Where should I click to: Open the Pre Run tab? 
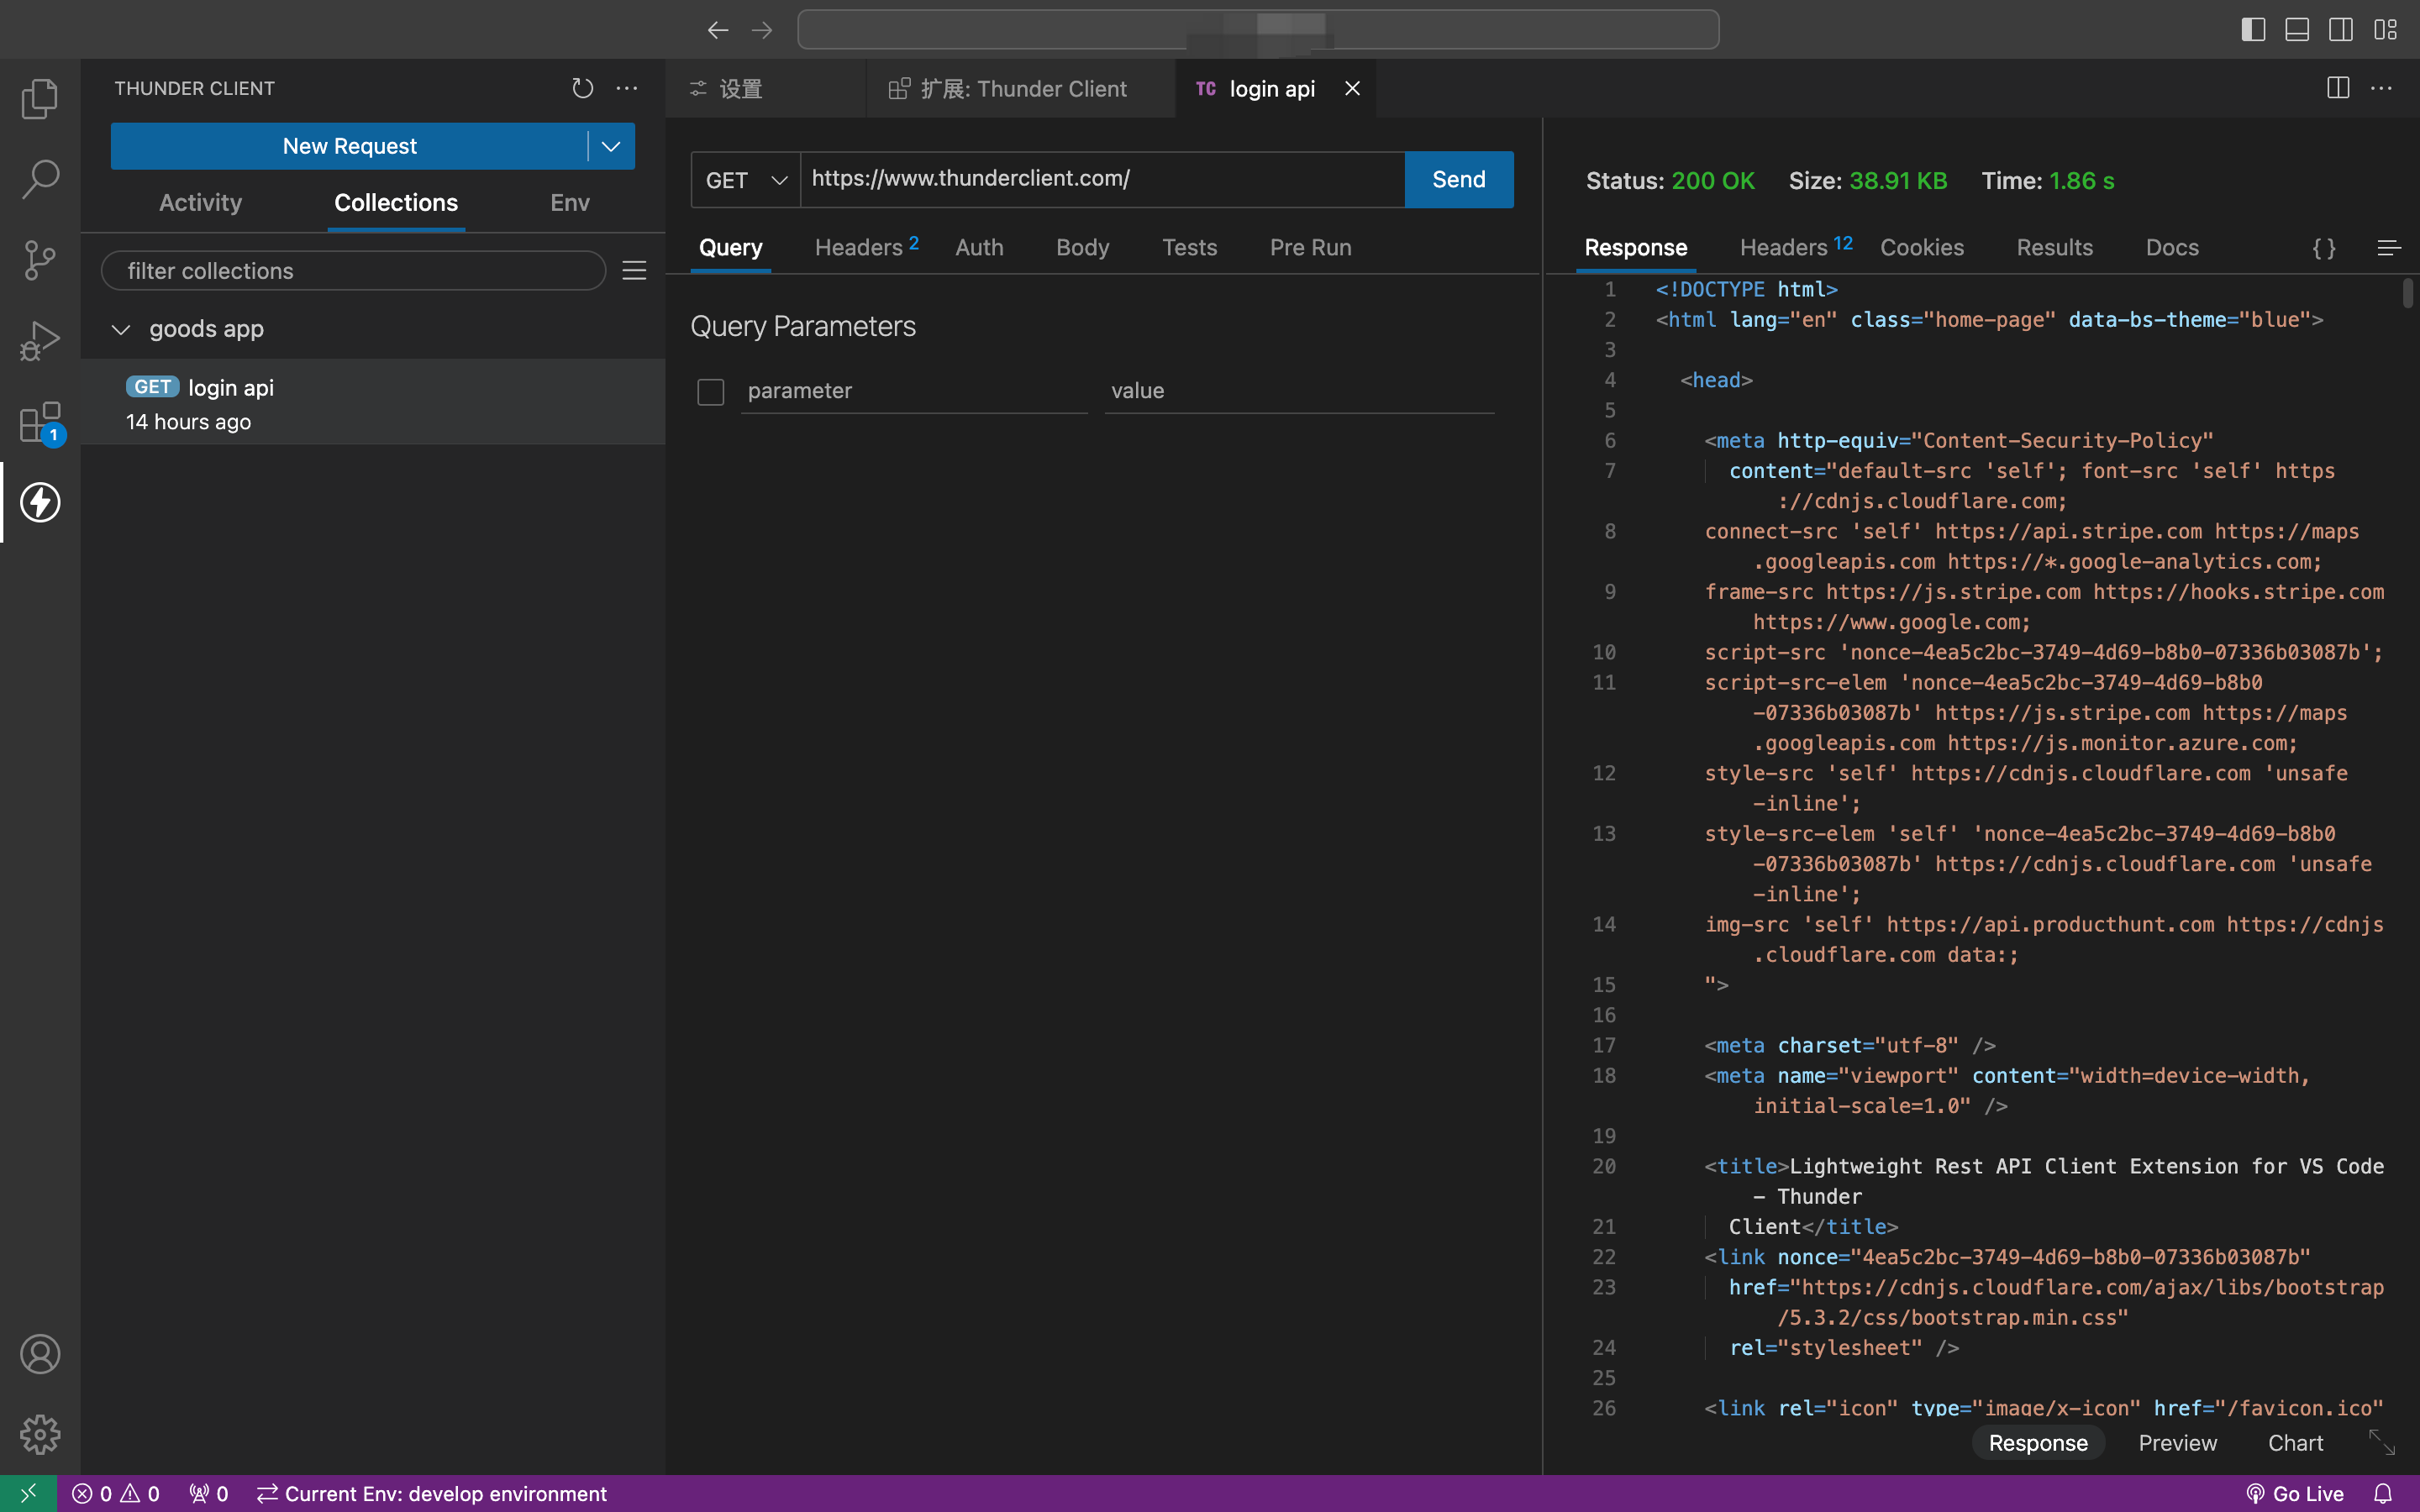point(1310,247)
